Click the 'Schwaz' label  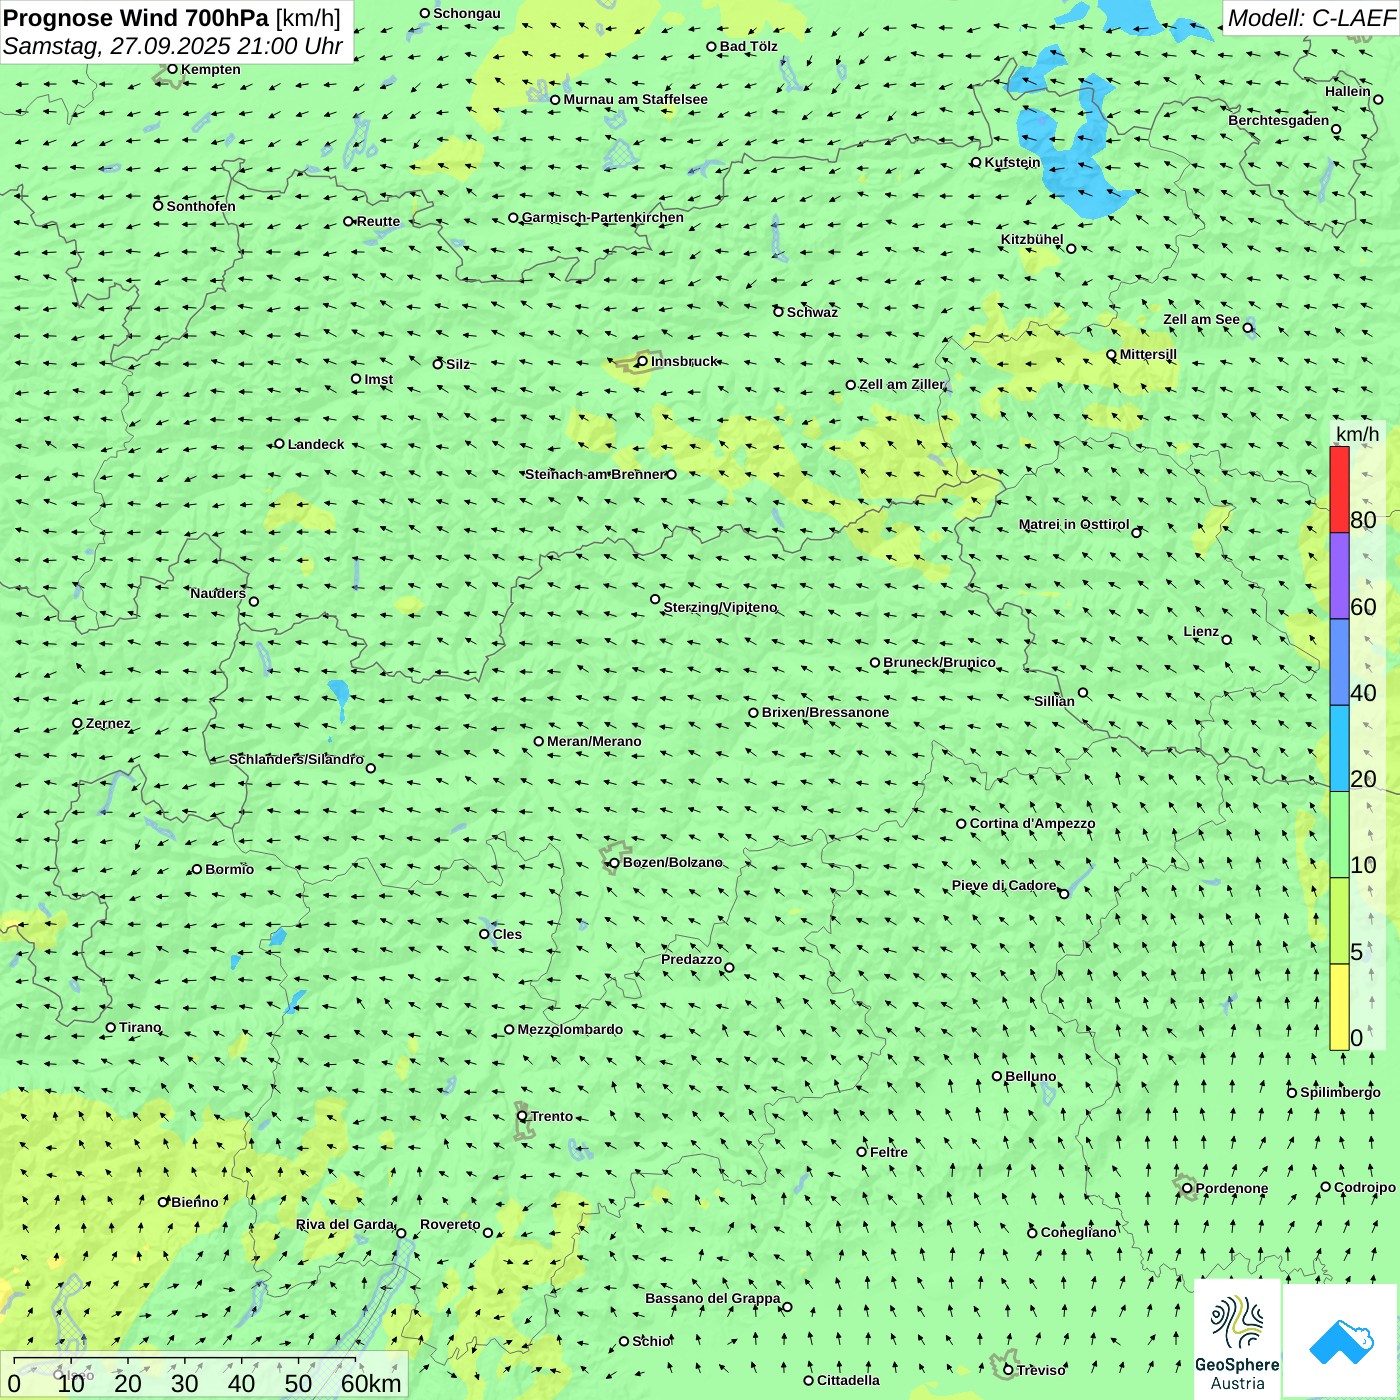click(x=812, y=312)
